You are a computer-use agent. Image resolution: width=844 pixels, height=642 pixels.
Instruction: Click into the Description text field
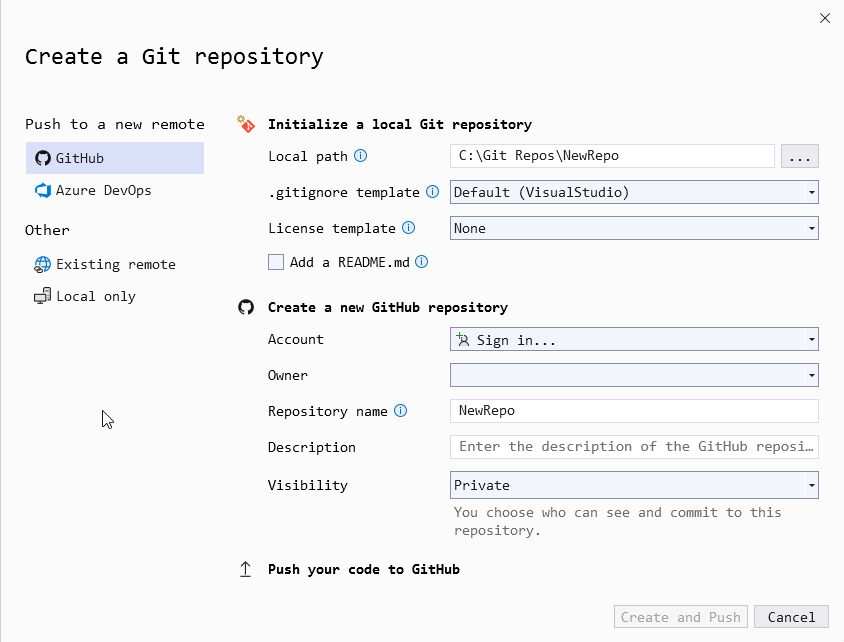point(634,447)
